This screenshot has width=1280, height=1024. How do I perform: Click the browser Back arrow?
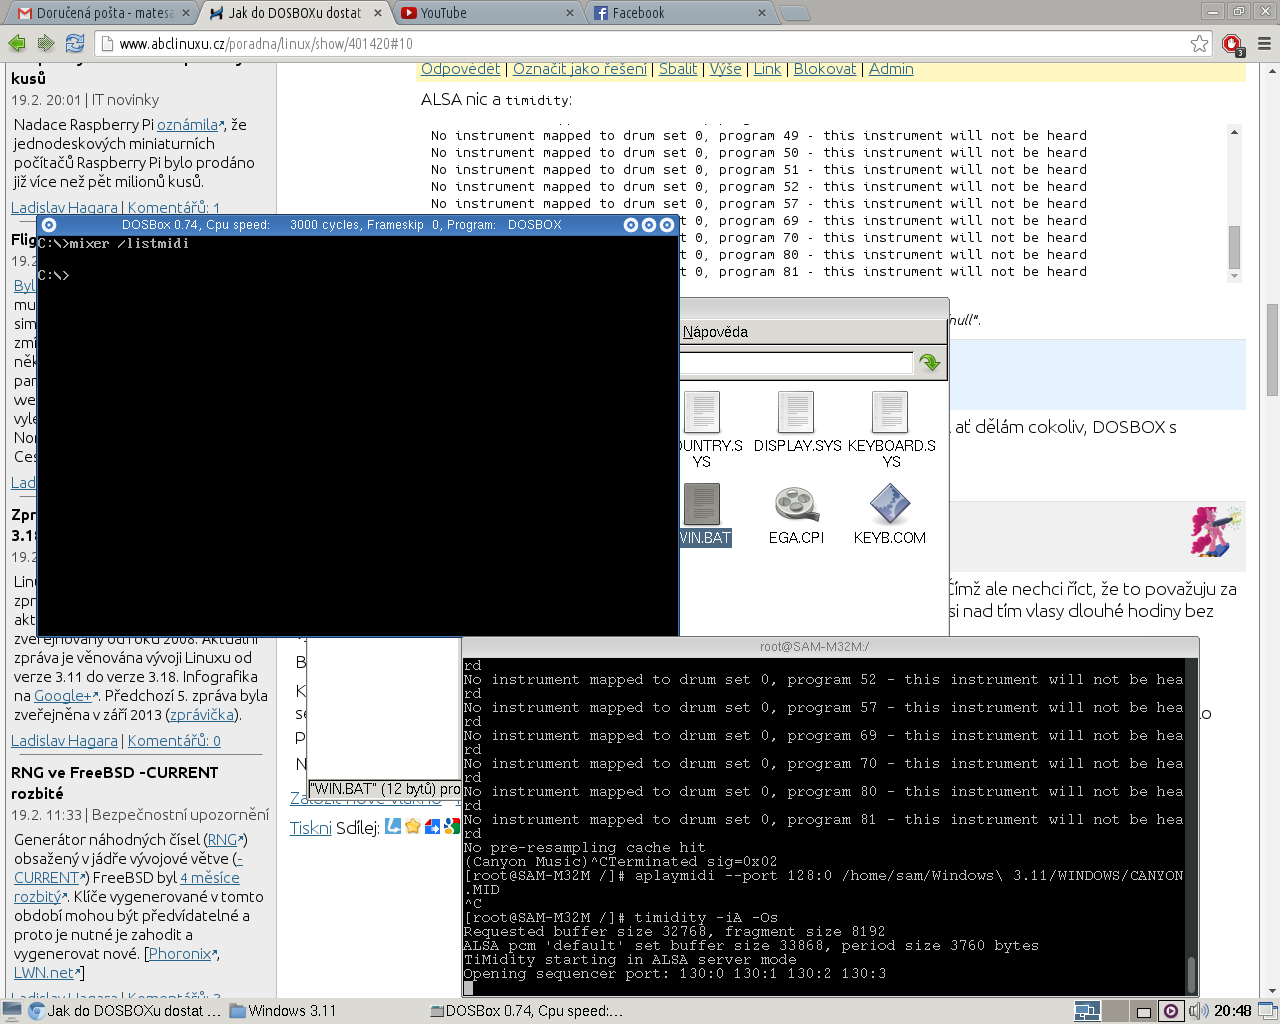click(16, 43)
